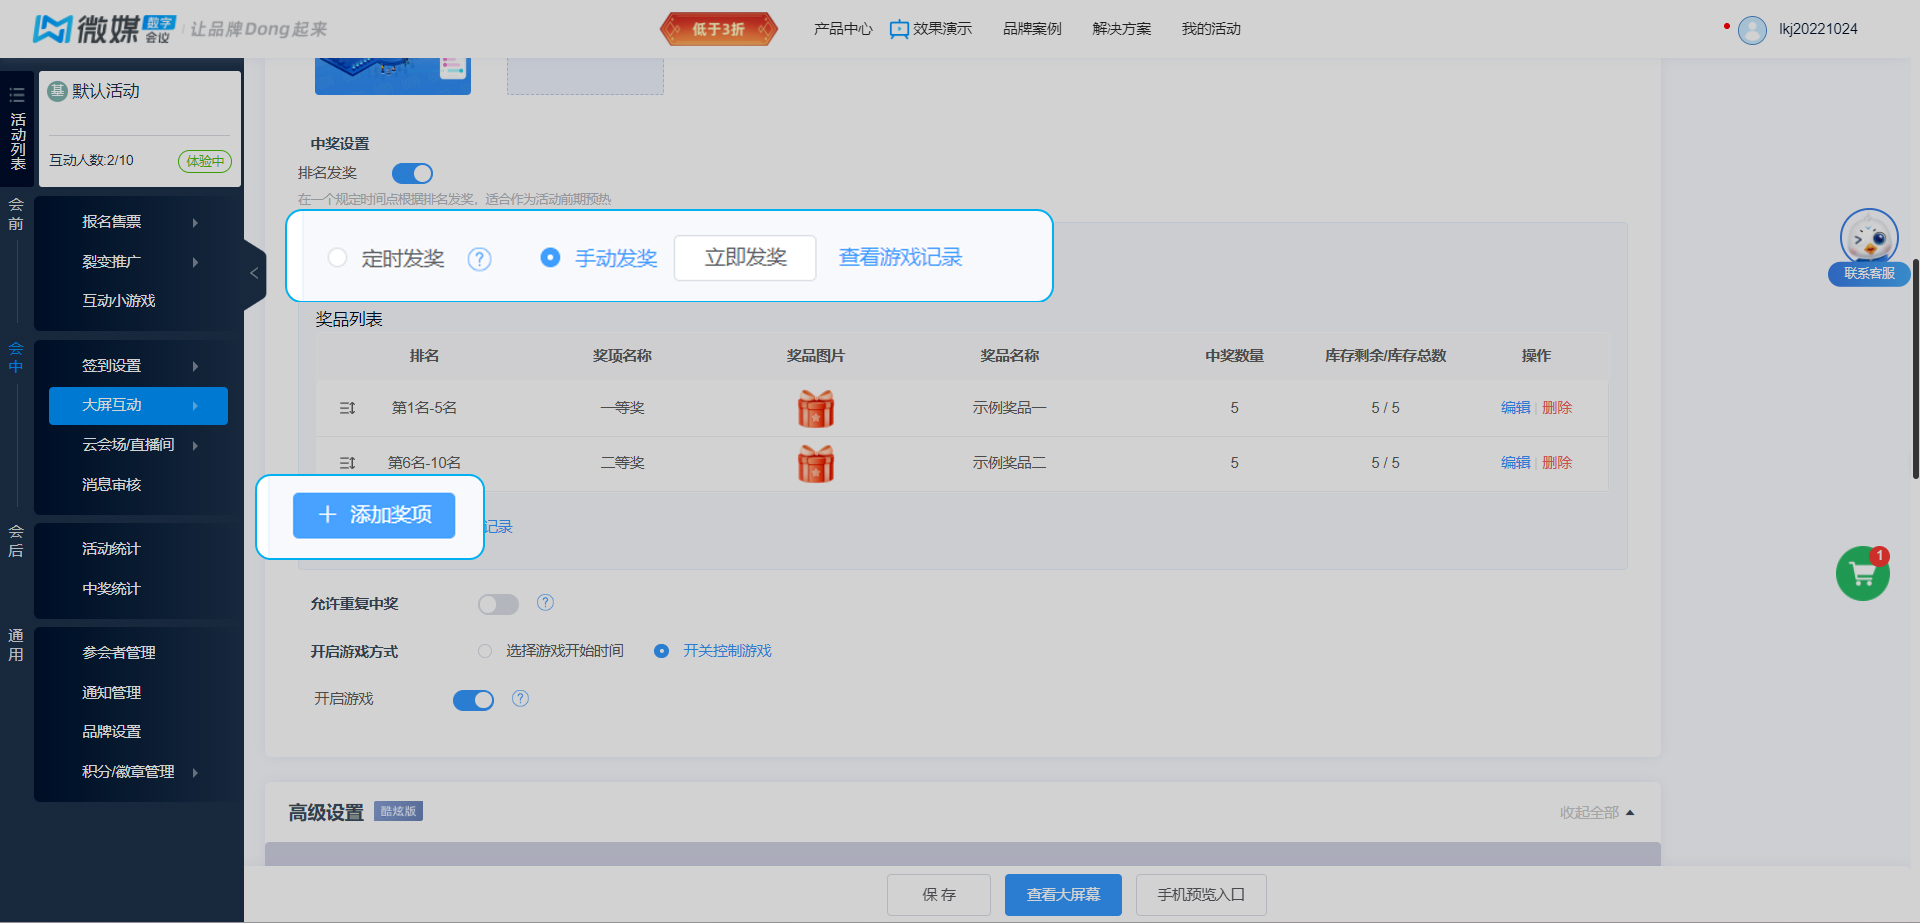Click the help icon beside 允许重复中奖
This screenshot has height=923, width=1920.
click(545, 602)
